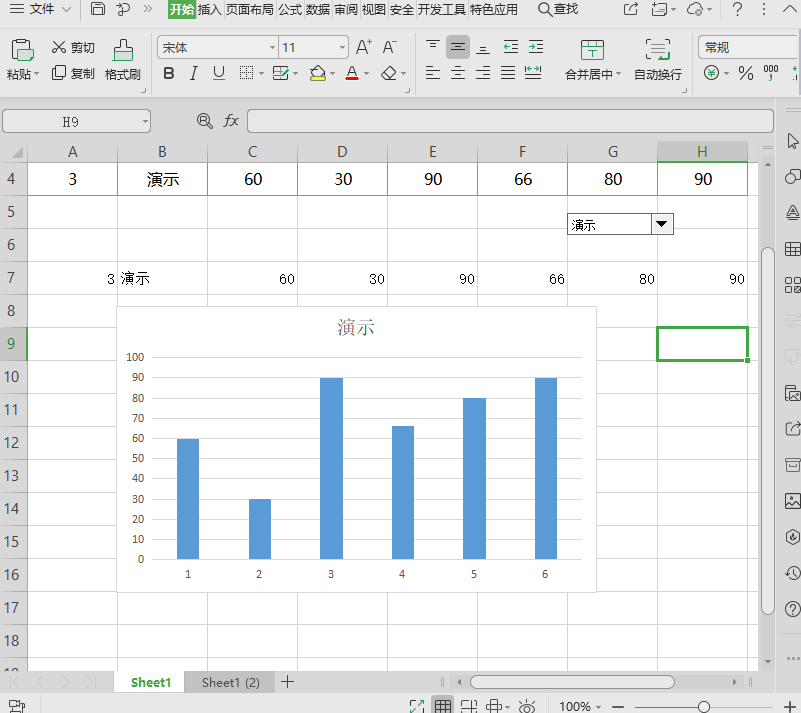This screenshot has height=713, width=801.
Task: Center text horizontally
Action: (x=458, y=73)
